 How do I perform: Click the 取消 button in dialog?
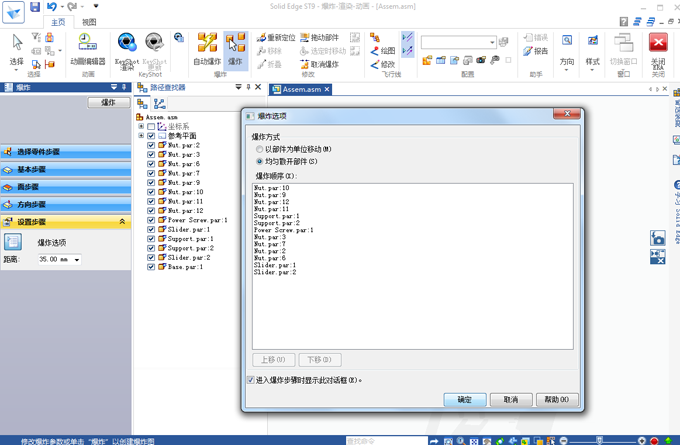coord(510,399)
